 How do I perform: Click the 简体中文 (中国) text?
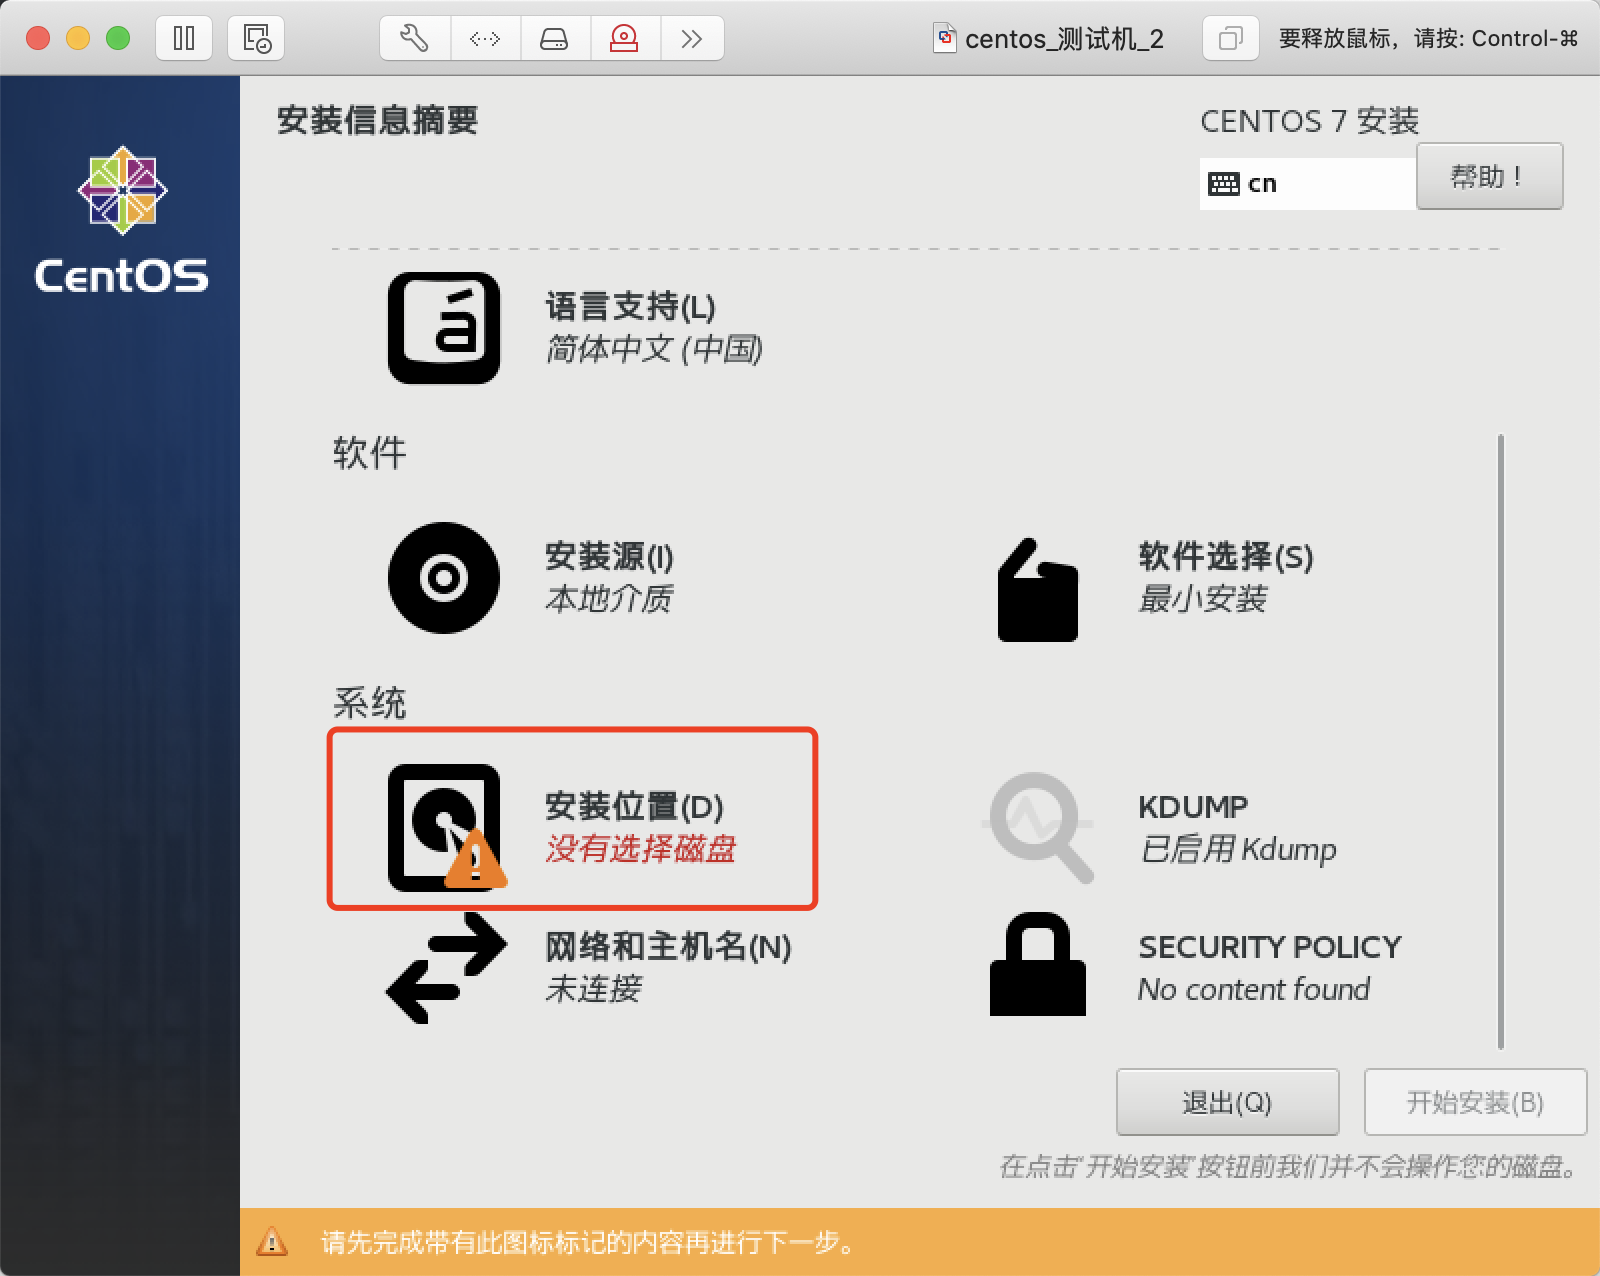coord(655,349)
